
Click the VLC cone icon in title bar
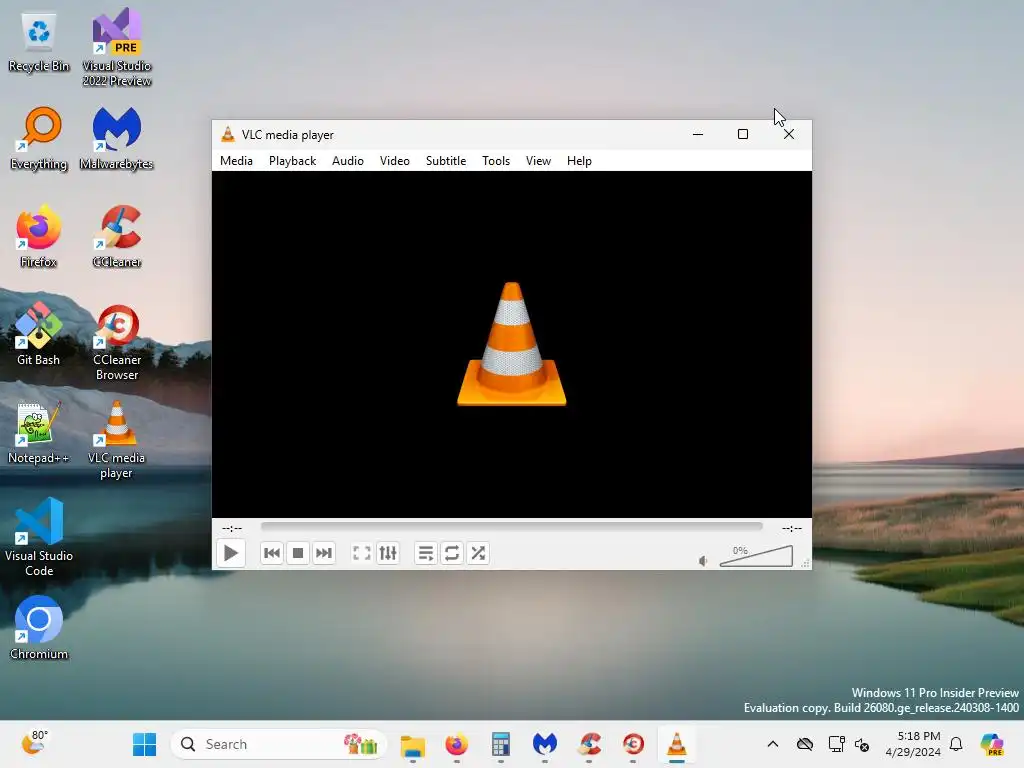point(228,135)
